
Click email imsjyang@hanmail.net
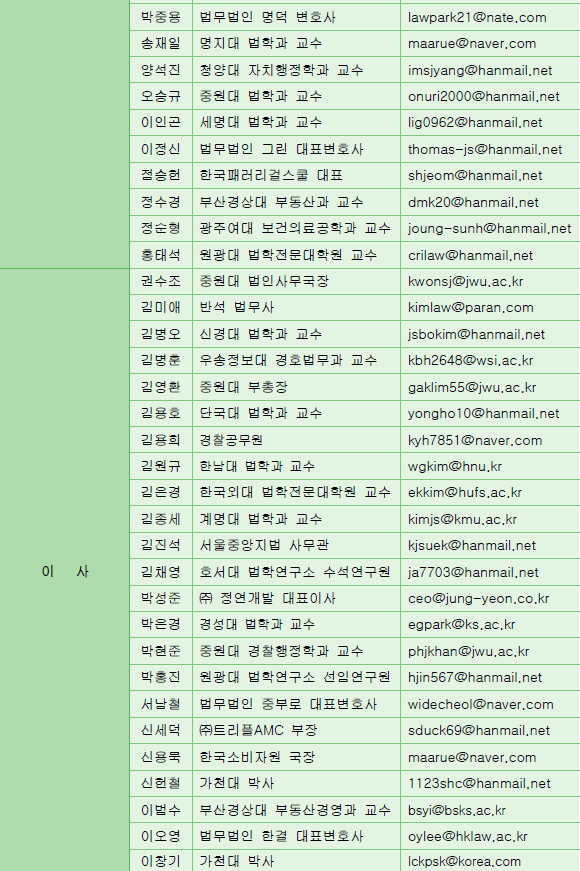pos(480,71)
